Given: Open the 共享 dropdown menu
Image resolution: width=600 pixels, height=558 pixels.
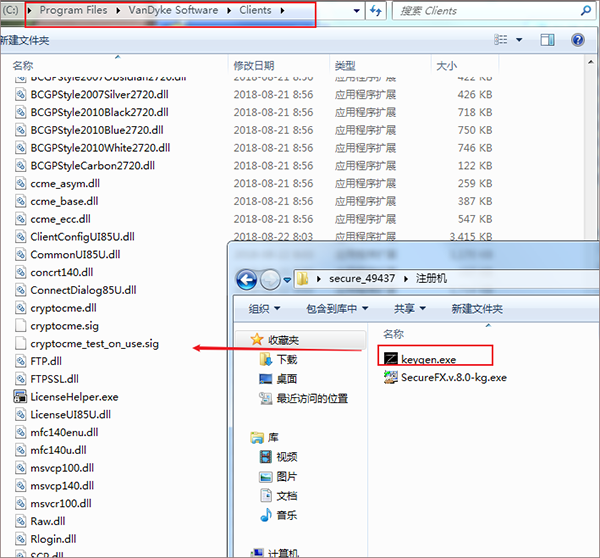Looking at the screenshot, I should 410,308.
